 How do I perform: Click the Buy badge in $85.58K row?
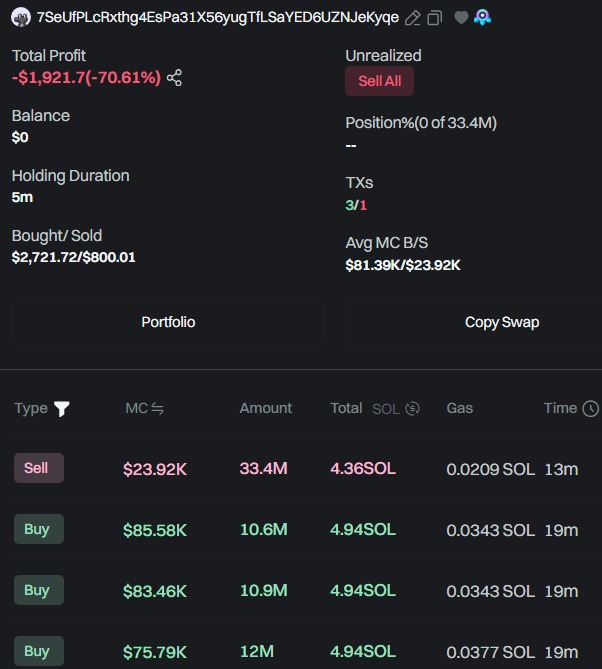click(39, 529)
